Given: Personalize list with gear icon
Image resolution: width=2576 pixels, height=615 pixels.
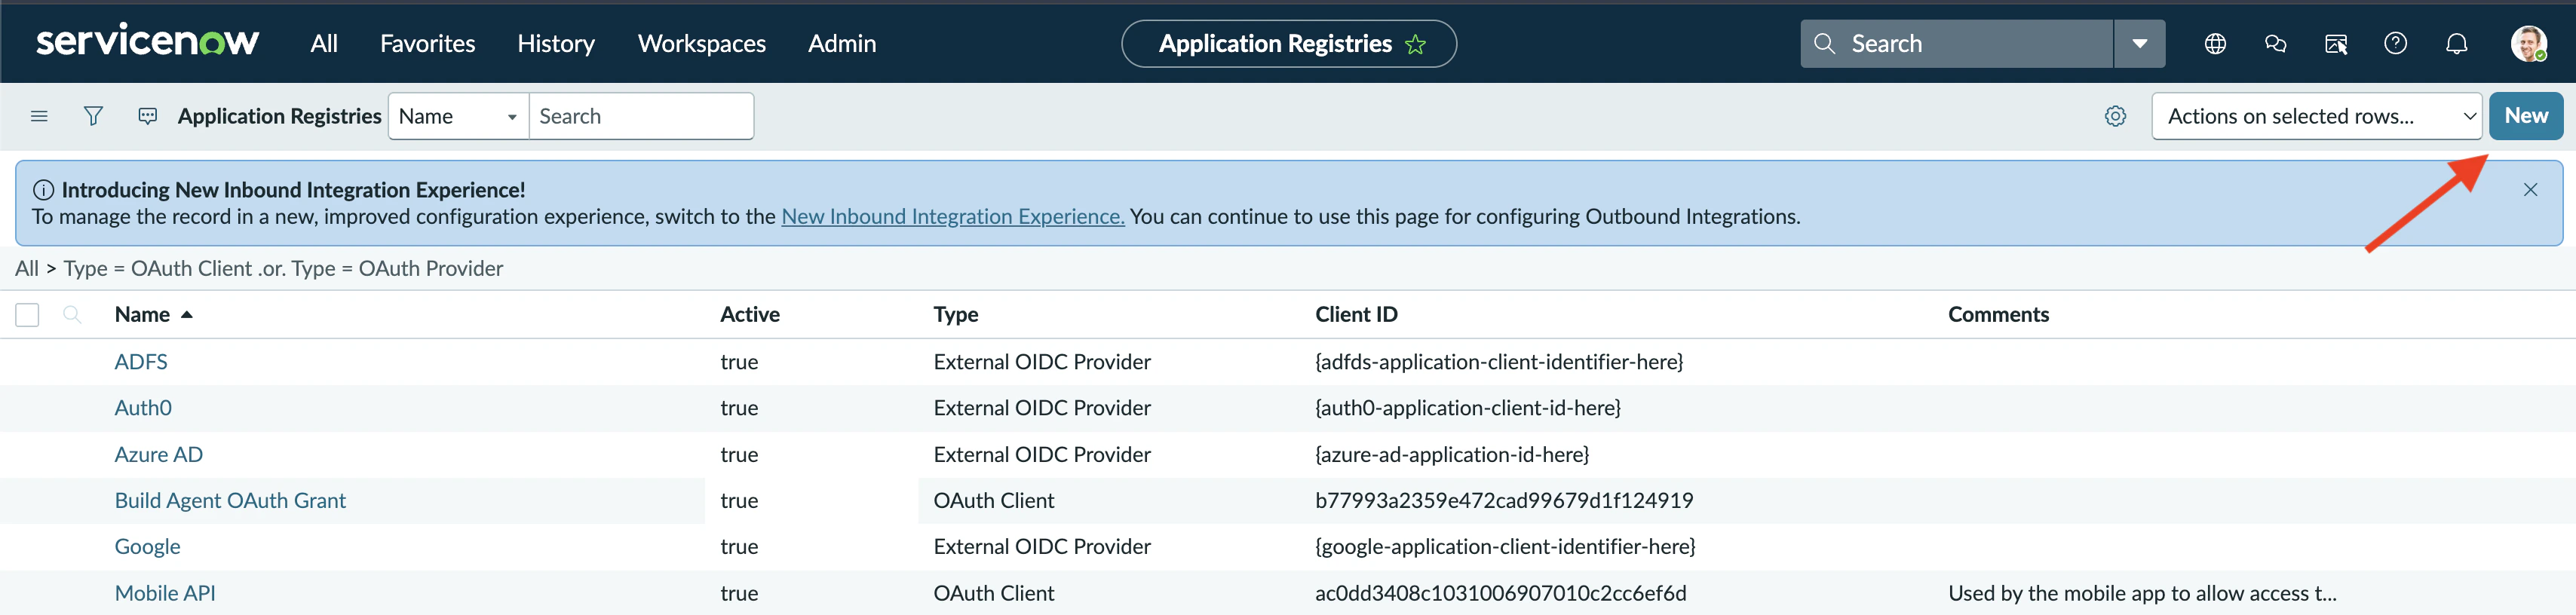Looking at the screenshot, I should (2115, 116).
